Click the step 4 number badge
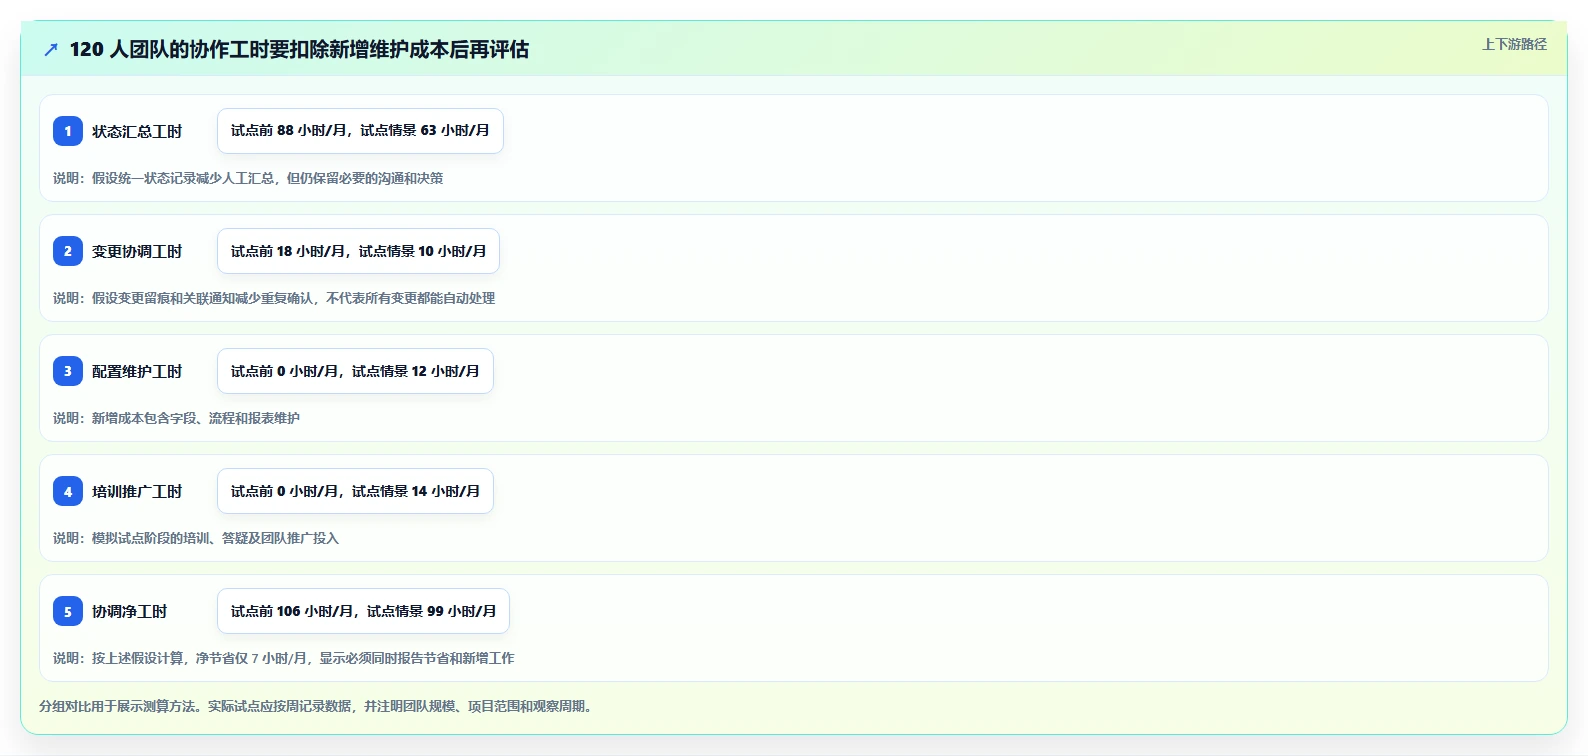Viewport: 1588px width, 756px height. click(x=68, y=491)
